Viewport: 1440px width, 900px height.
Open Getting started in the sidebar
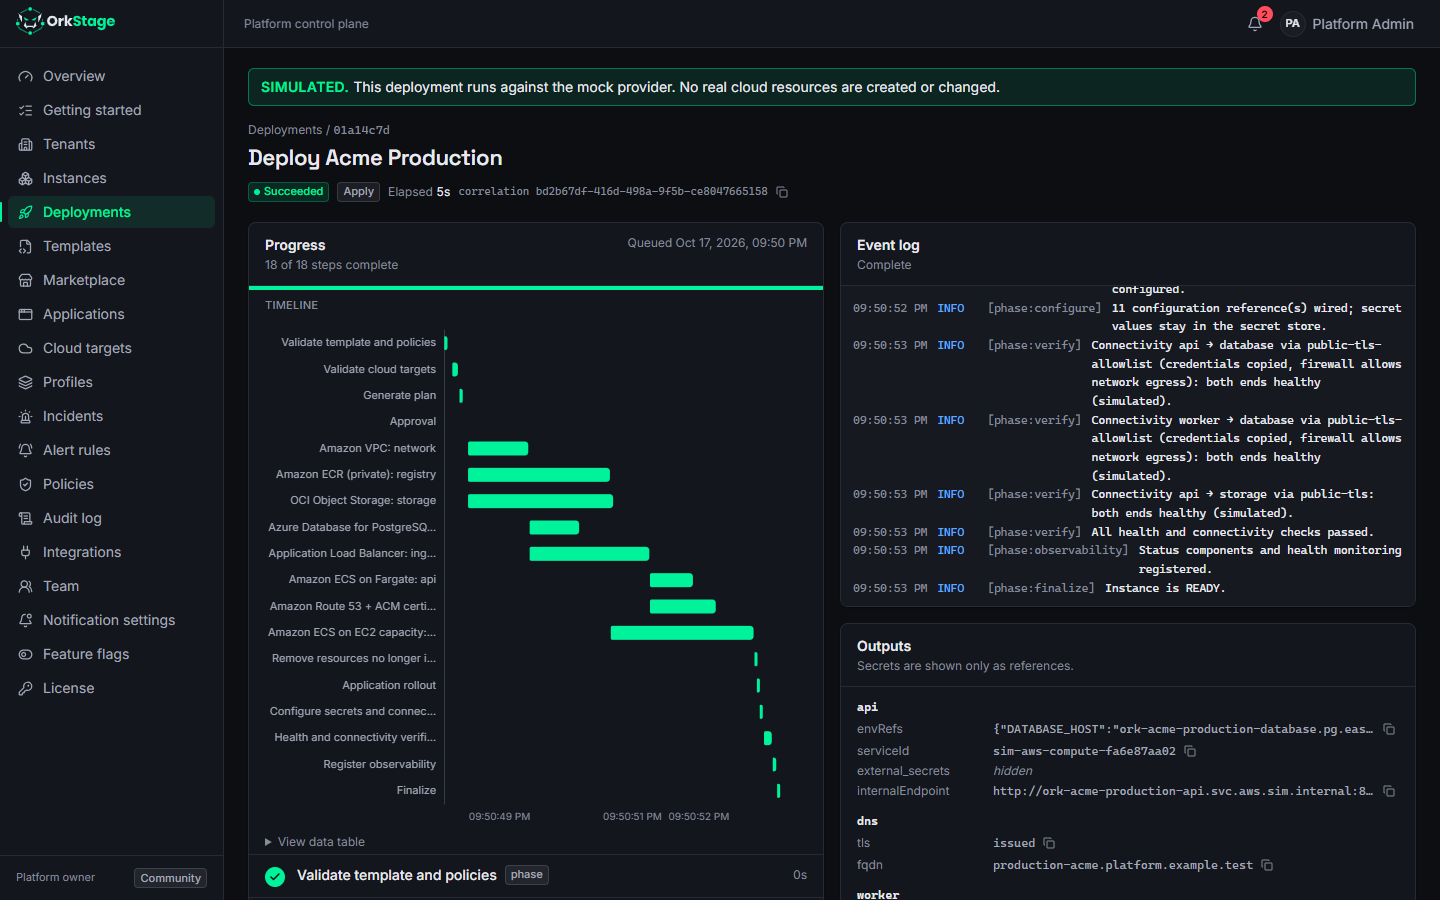[111, 110]
